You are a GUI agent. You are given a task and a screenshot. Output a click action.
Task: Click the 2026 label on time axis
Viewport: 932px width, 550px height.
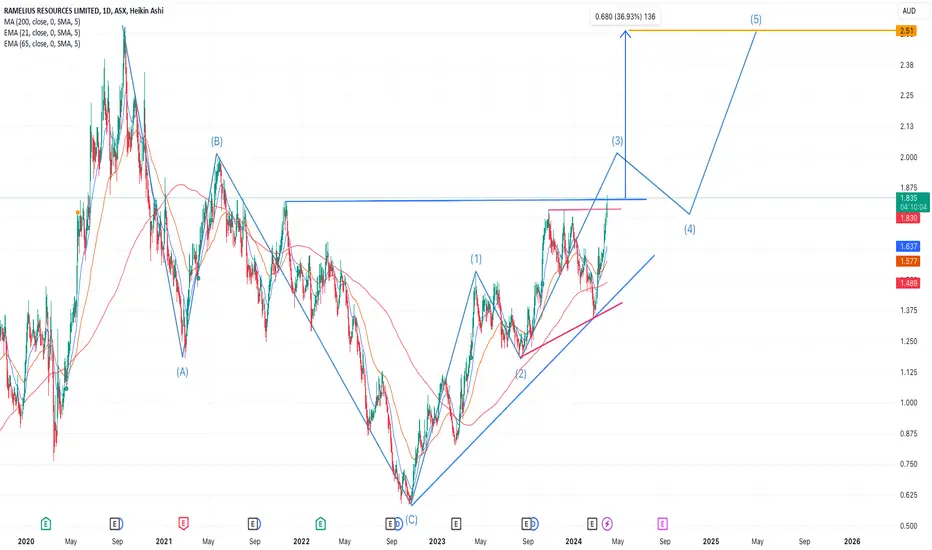852,541
